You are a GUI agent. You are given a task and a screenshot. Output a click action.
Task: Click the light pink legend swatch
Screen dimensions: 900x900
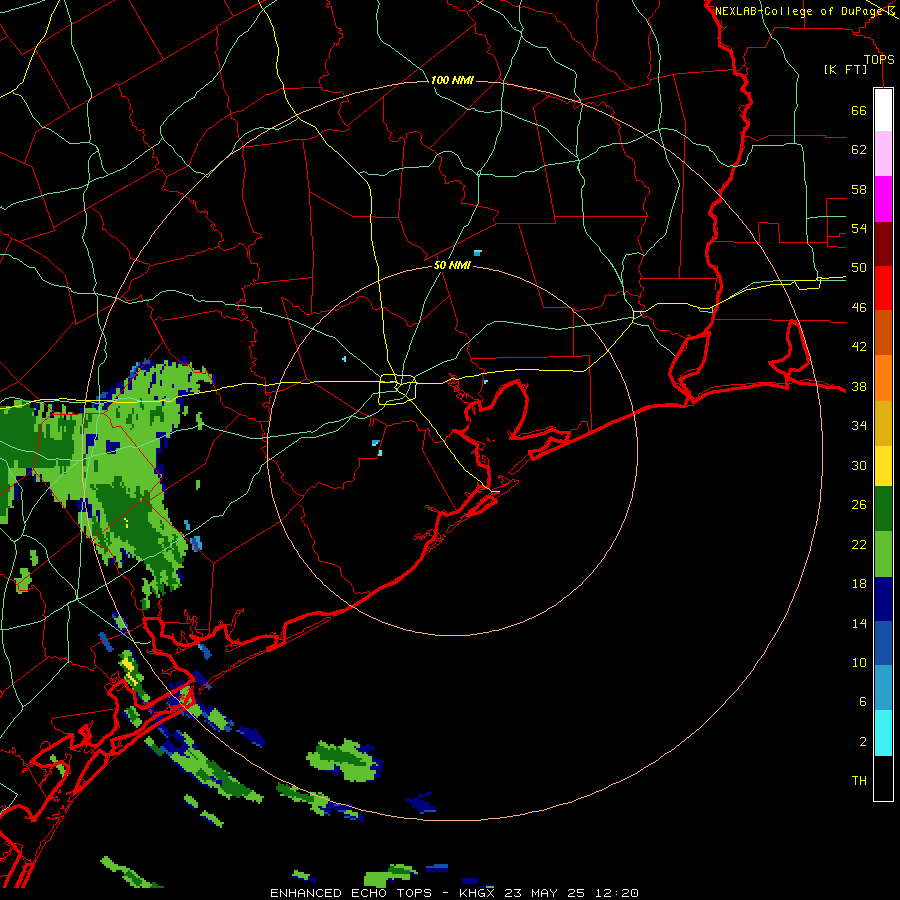[x=883, y=153]
